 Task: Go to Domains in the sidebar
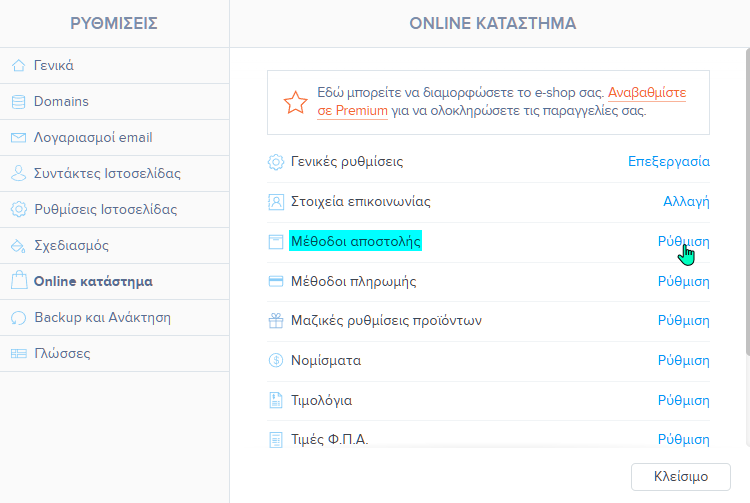coord(114,101)
